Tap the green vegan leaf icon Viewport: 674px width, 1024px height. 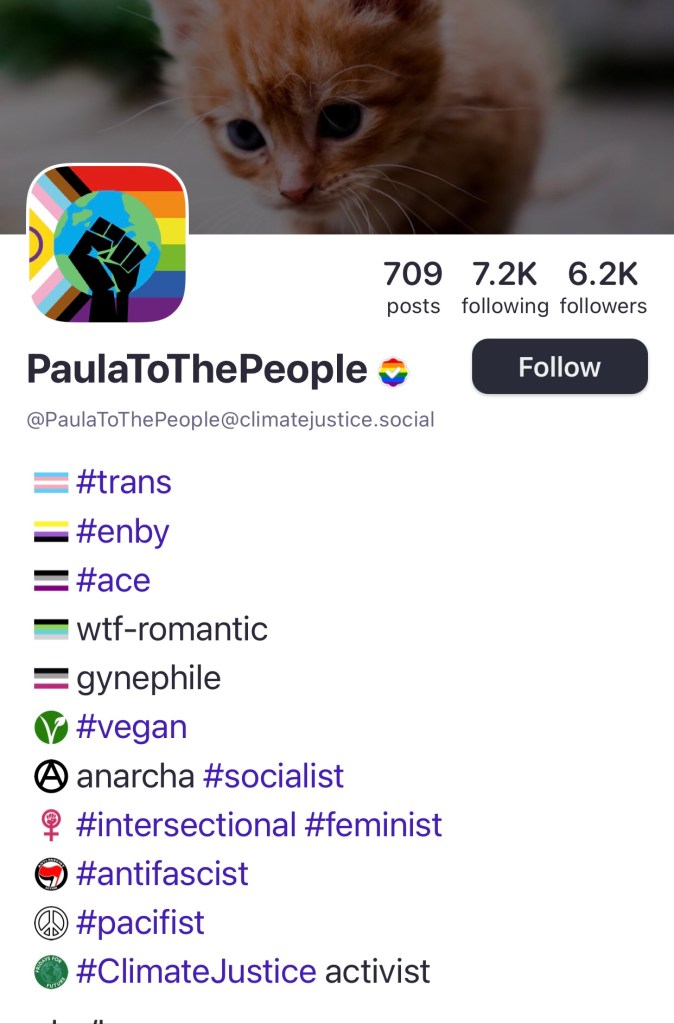coord(51,727)
